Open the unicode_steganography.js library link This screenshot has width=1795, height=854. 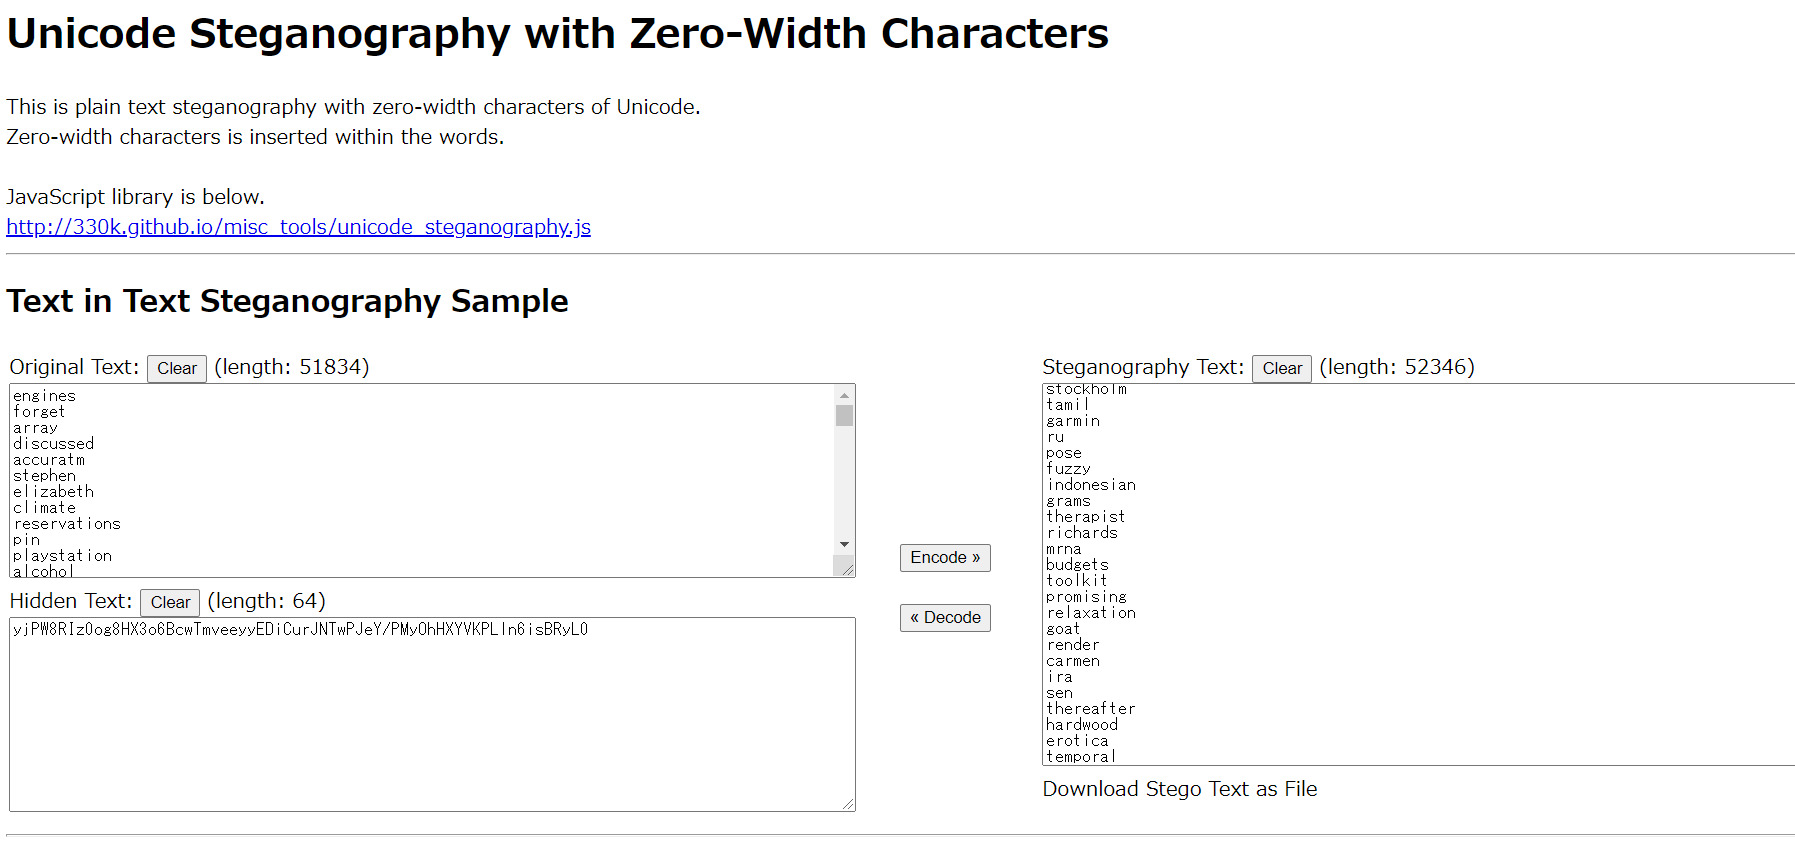tap(298, 227)
